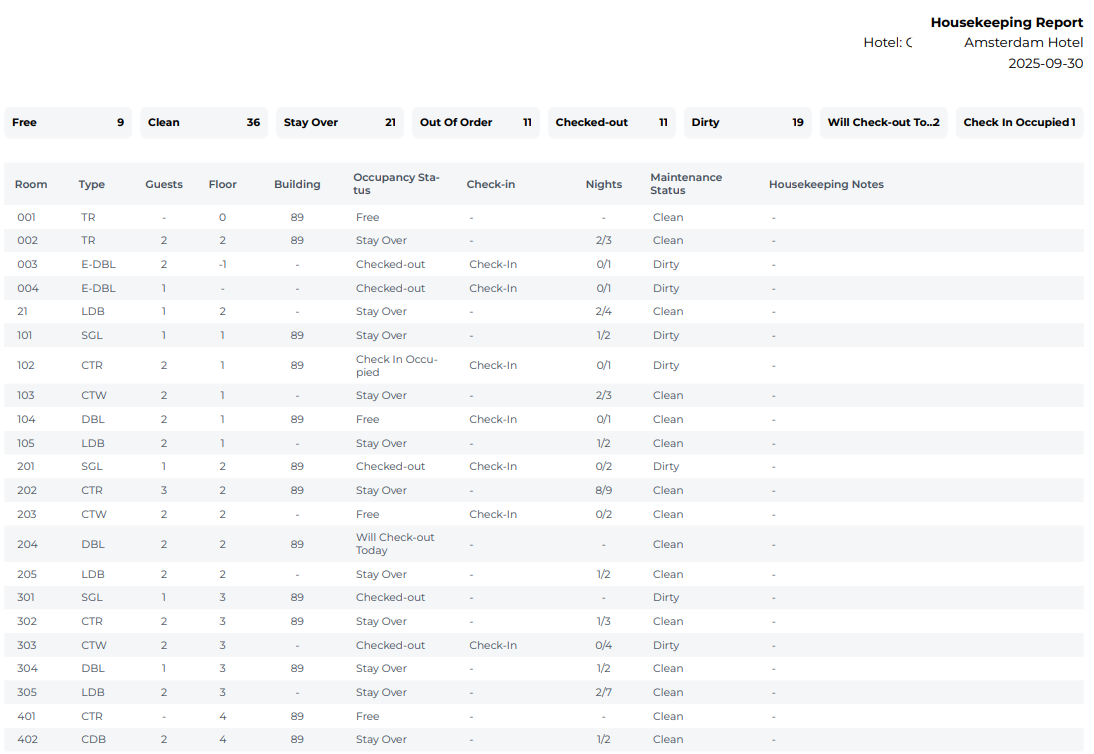Select the Checked-out summary card

click(612, 122)
